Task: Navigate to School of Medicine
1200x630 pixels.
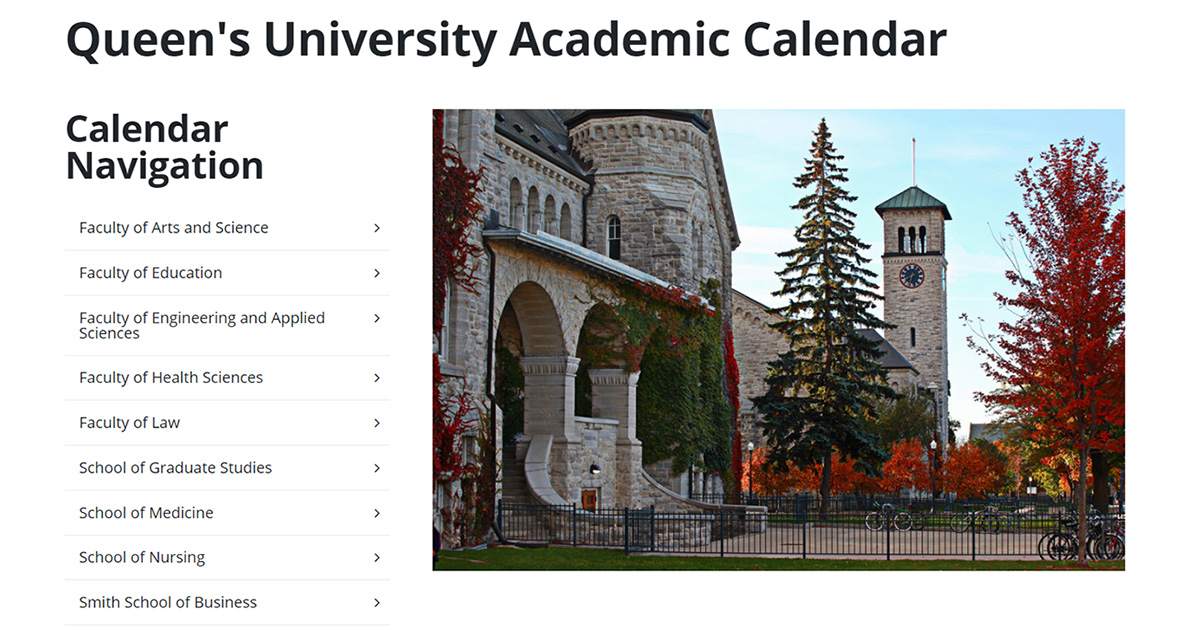Action: coord(146,513)
